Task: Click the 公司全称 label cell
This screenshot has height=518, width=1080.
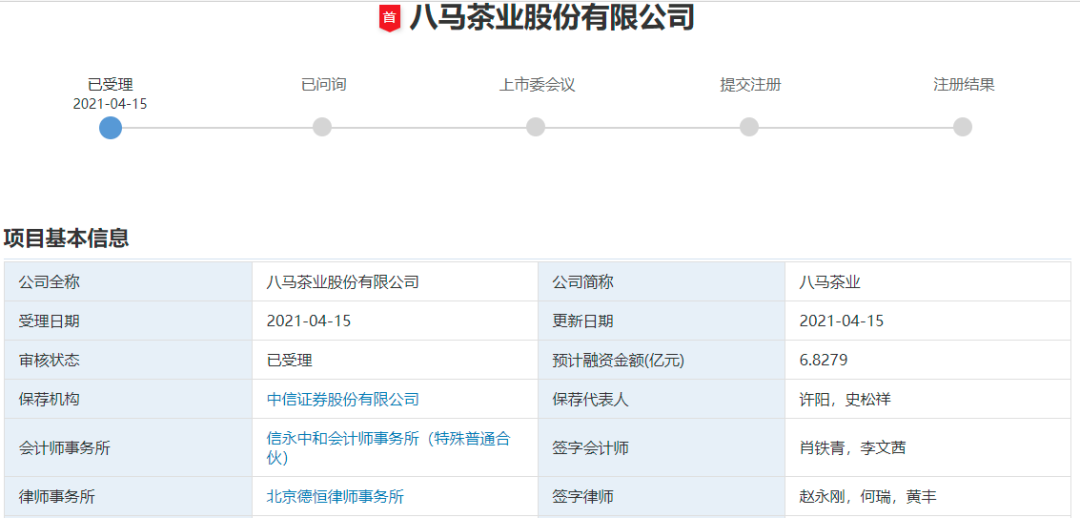Action: 129,282
